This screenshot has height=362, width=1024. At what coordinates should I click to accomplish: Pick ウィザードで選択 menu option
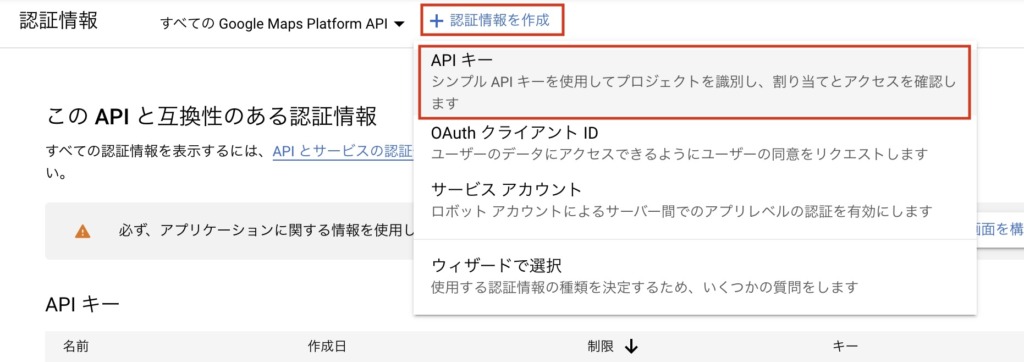695,276
